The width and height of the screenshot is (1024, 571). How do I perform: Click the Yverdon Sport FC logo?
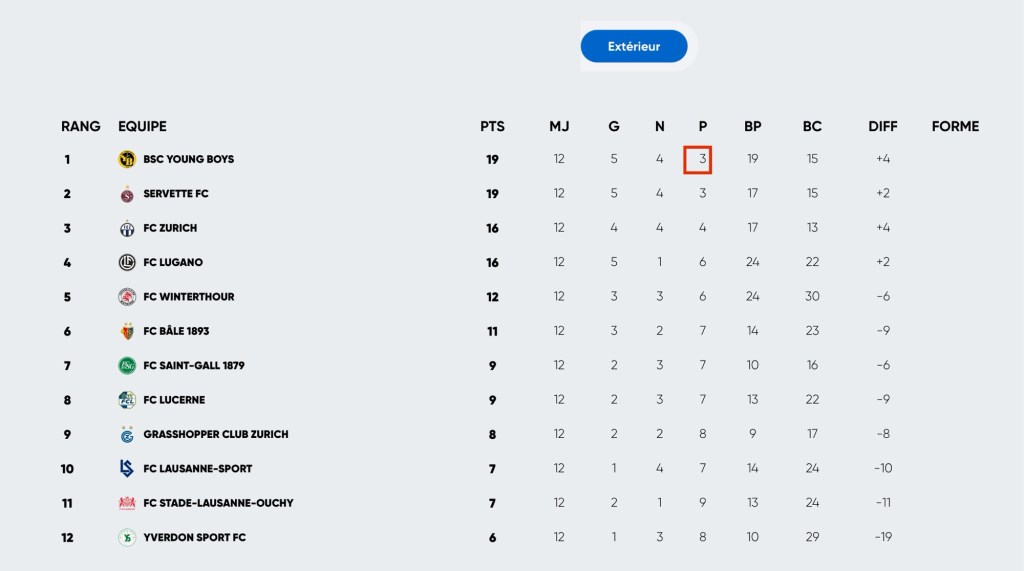[x=127, y=538]
